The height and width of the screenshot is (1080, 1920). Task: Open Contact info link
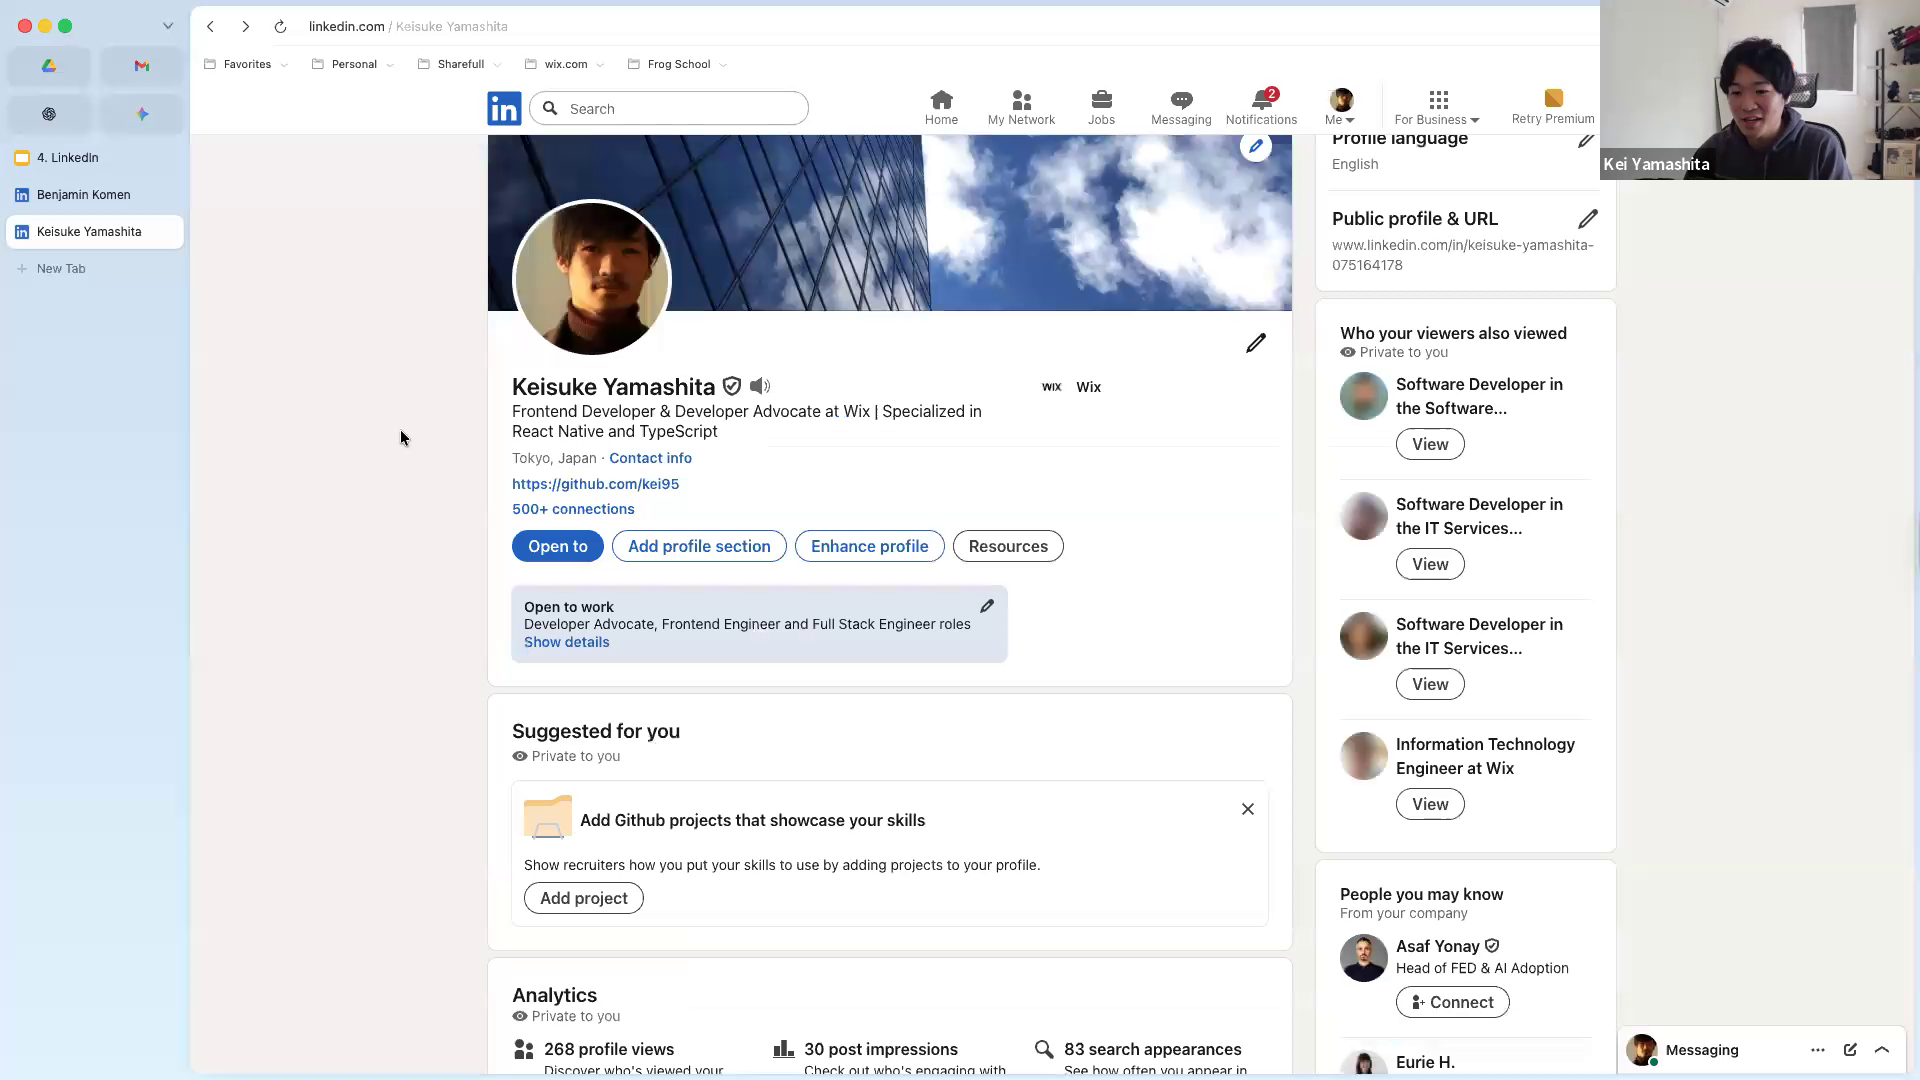coord(650,458)
